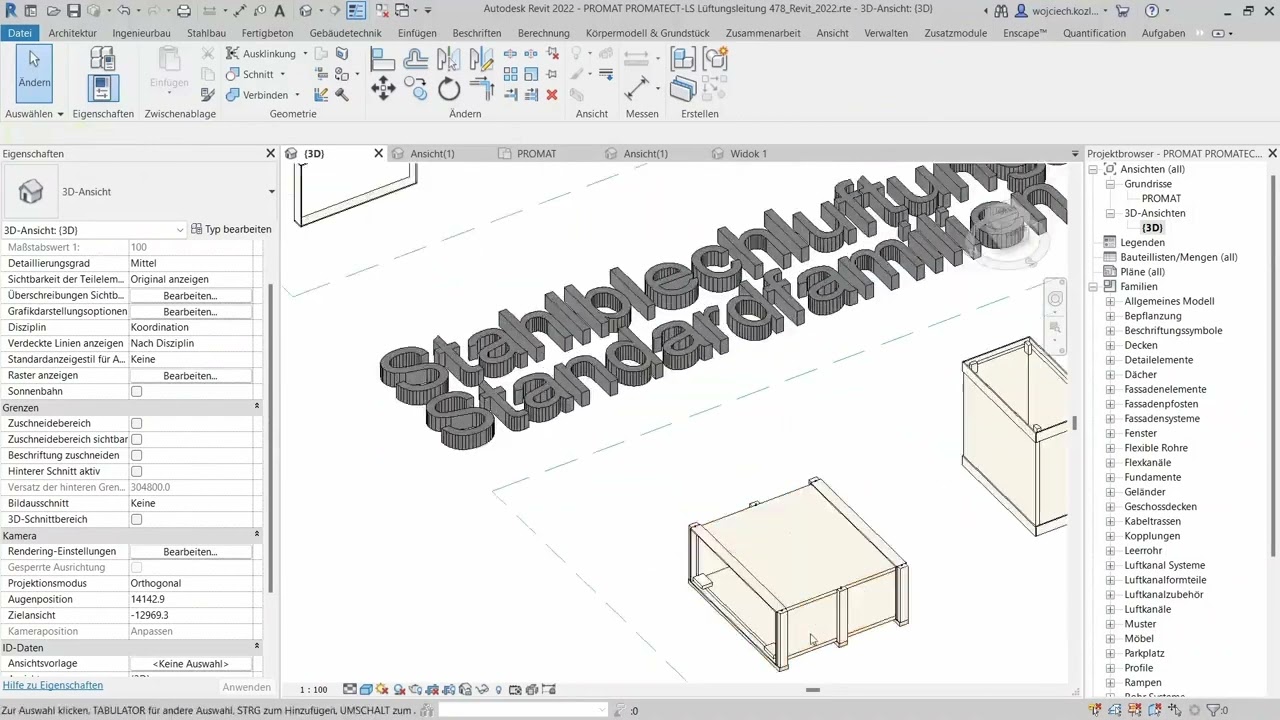The height and width of the screenshot is (720, 1280).
Task: Click Bearbeiten for Raster anzeigen
Action: [190, 376]
